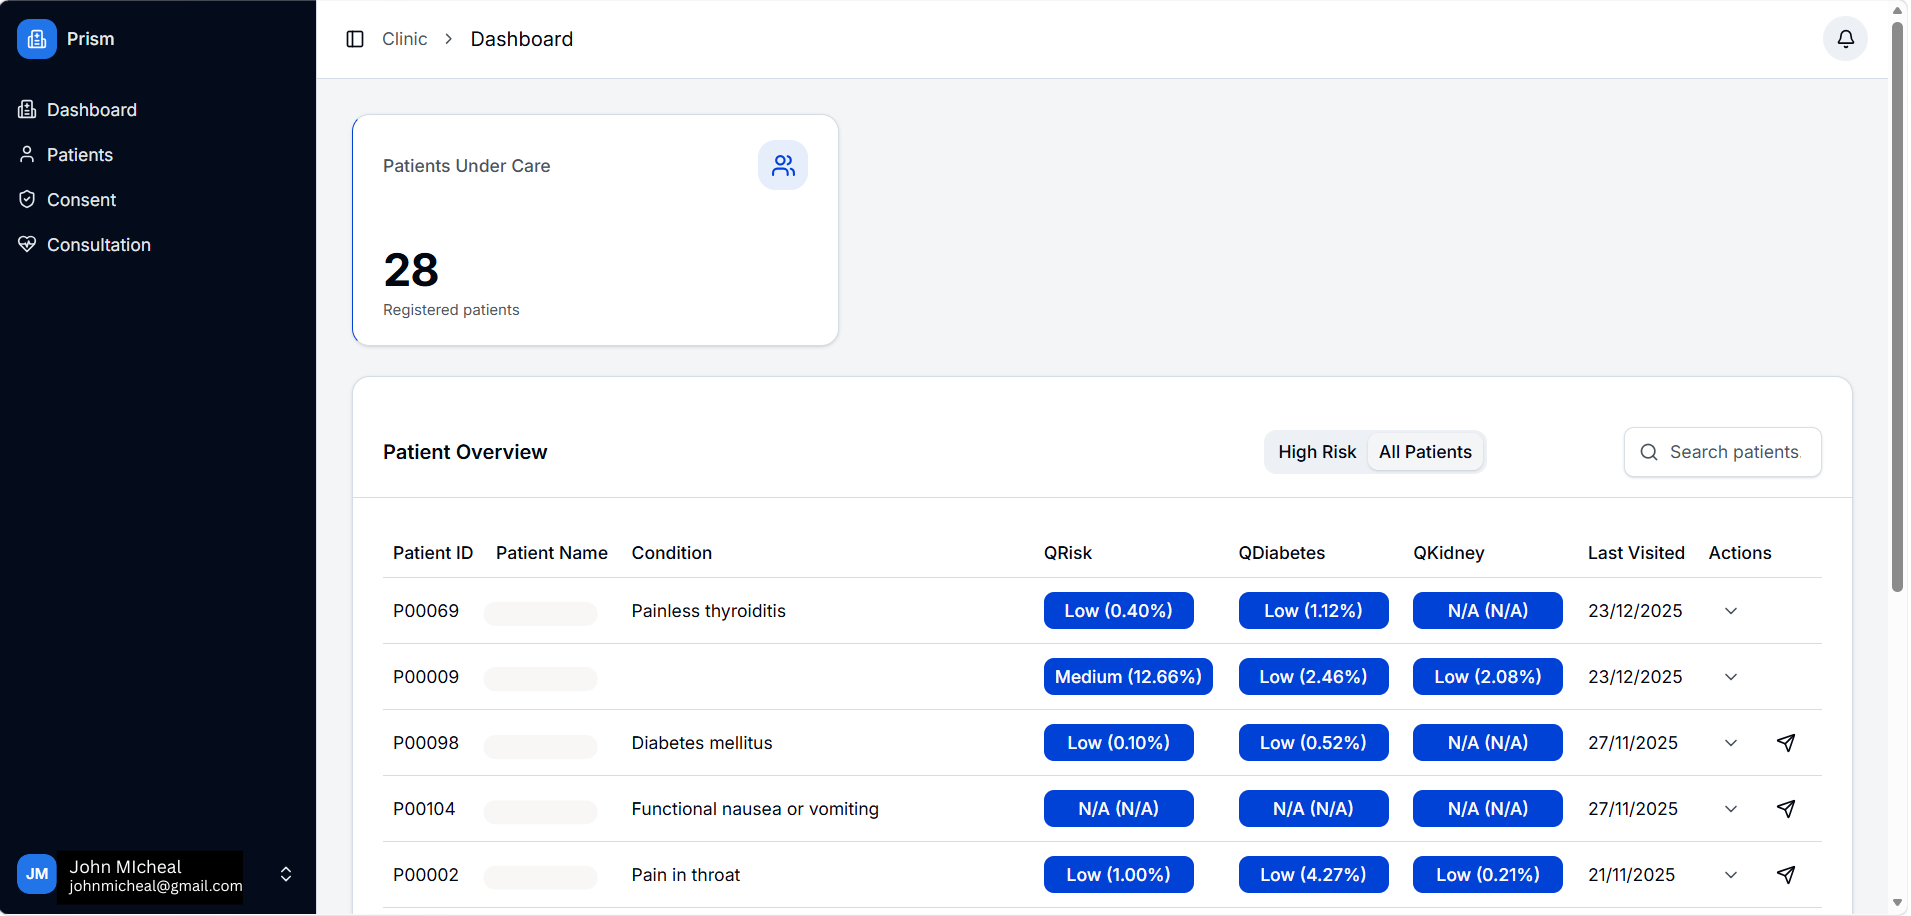Open the Consultation section
This screenshot has width=1911, height=916.
(98, 245)
